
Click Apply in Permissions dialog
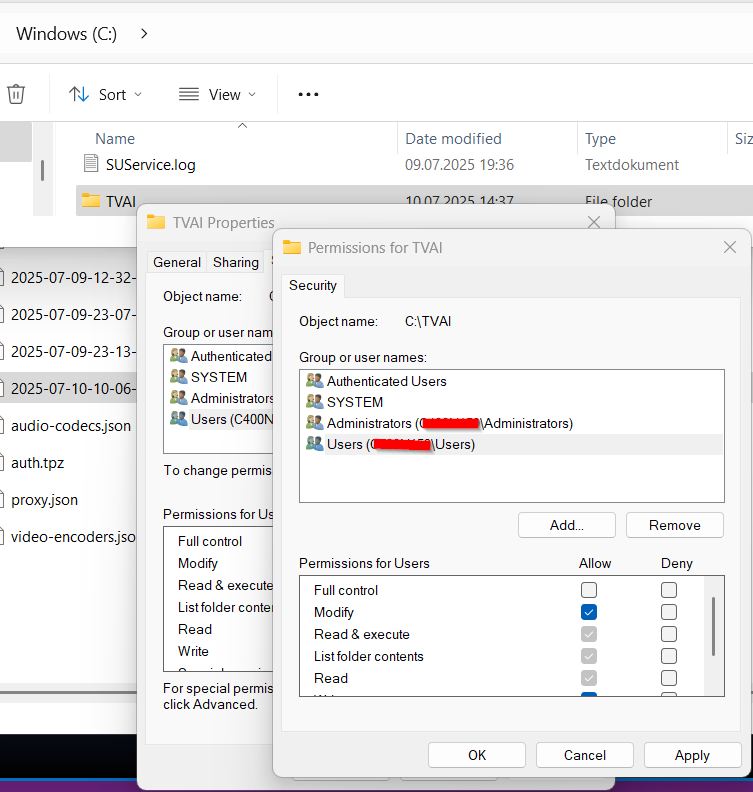[x=692, y=755]
